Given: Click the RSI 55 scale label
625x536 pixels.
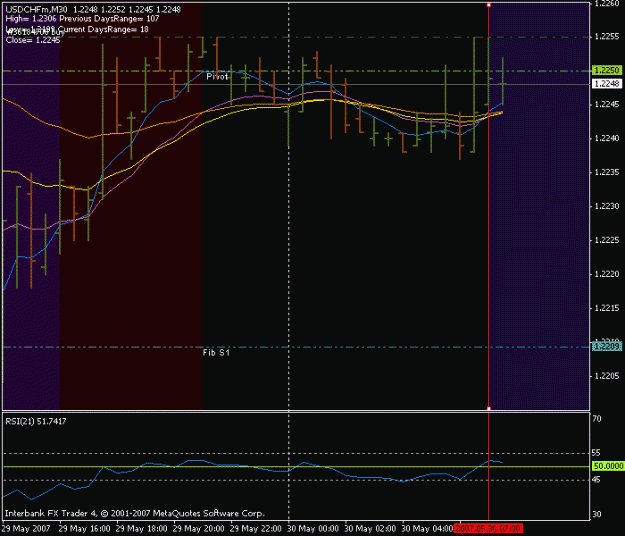Looking at the screenshot, I should [x=596, y=453].
